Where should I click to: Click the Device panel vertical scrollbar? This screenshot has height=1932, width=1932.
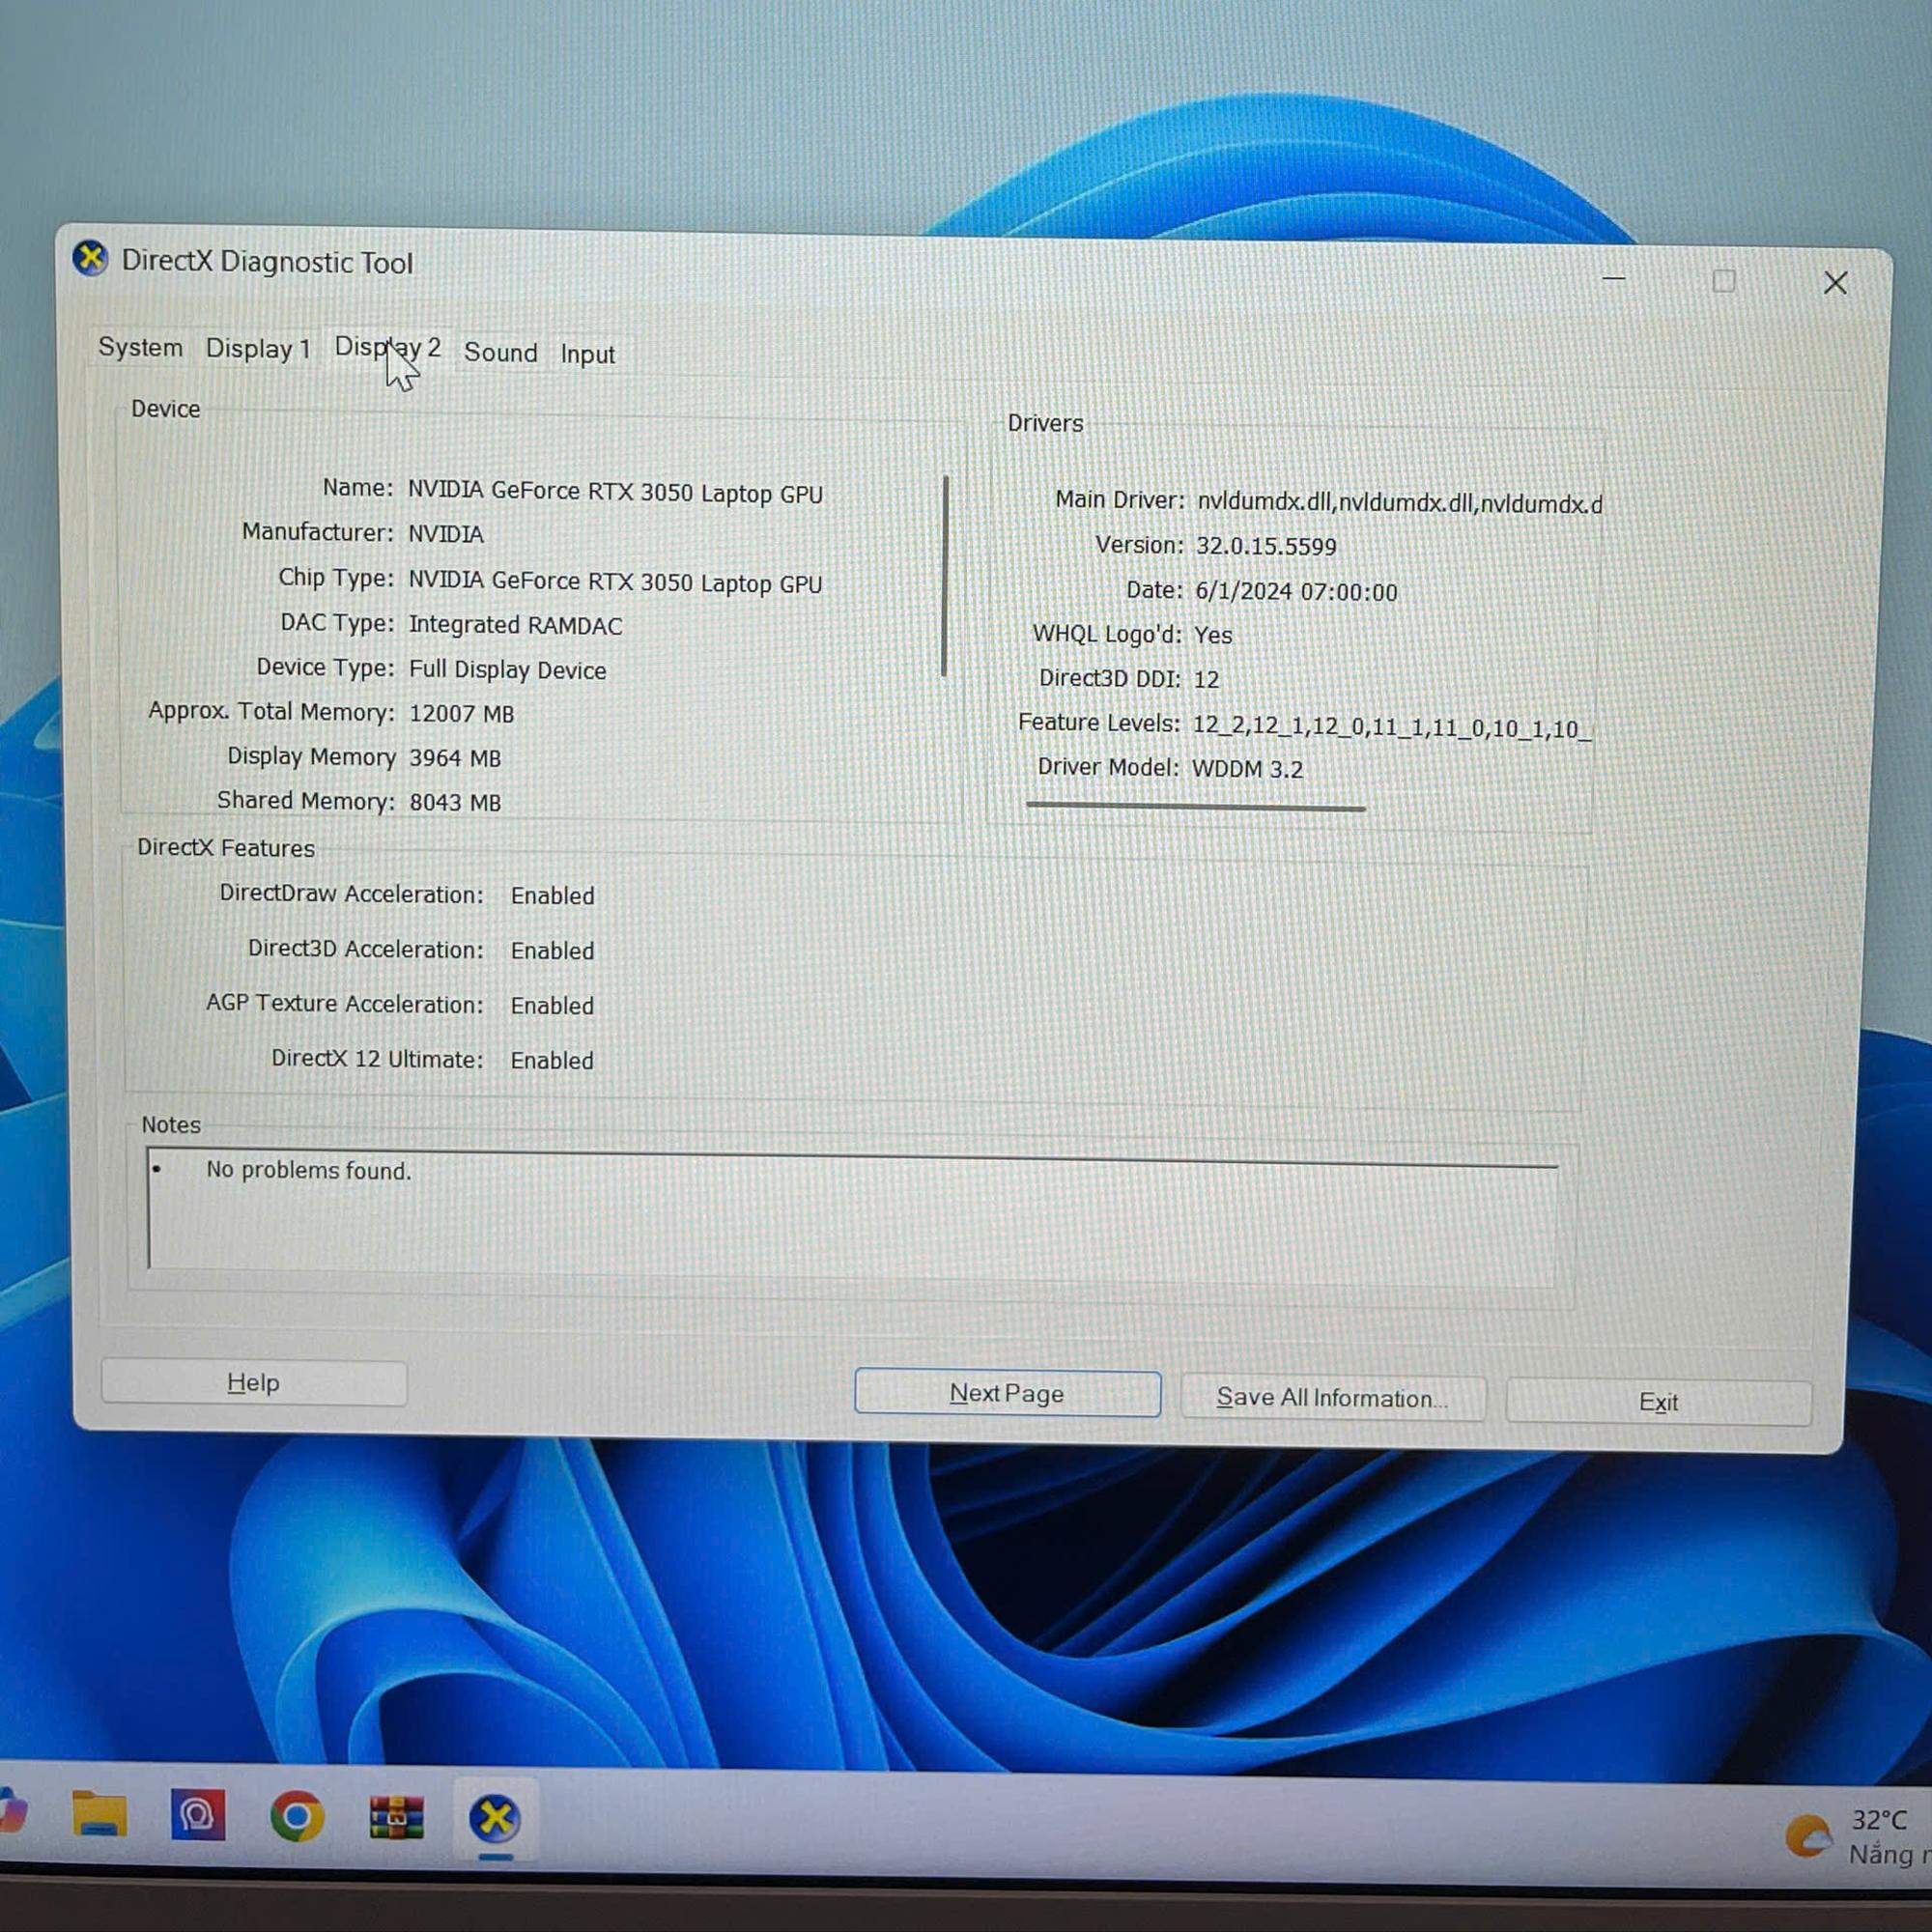click(x=945, y=576)
